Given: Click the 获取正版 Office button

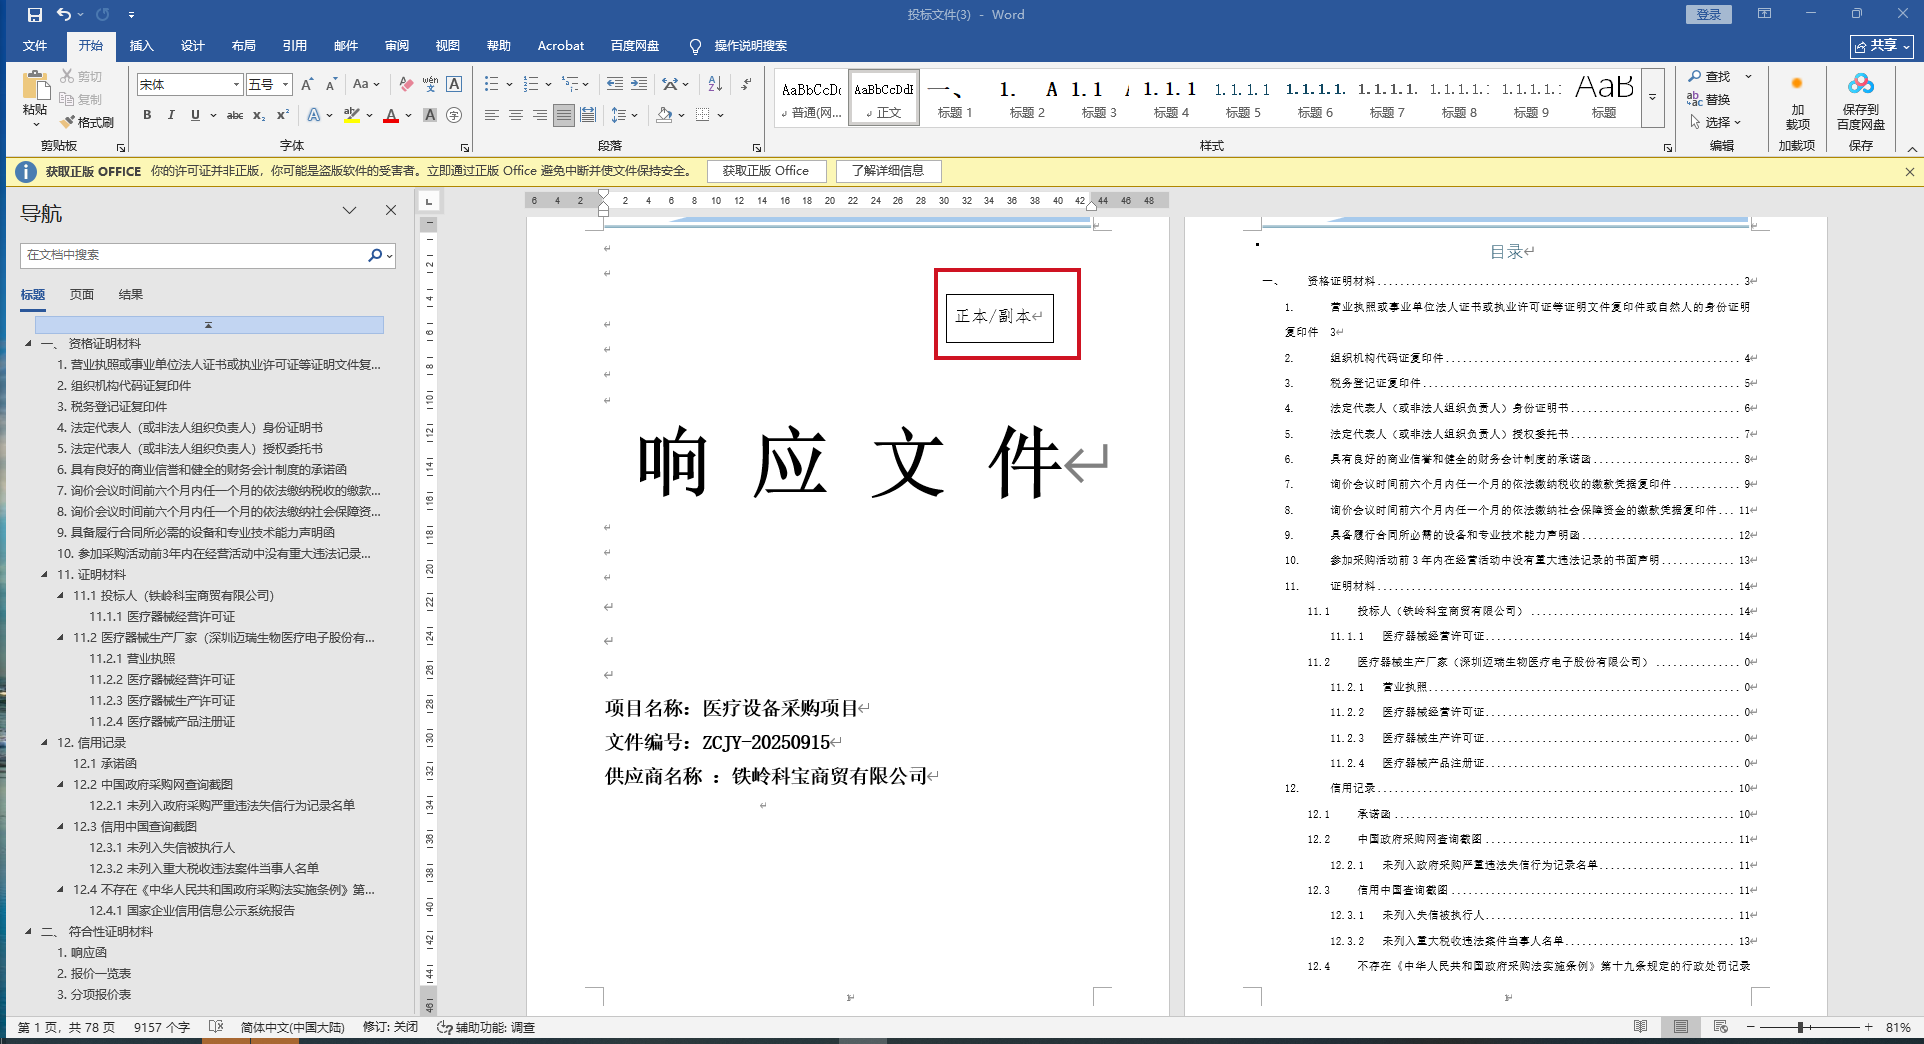Looking at the screenshot, I should [766, 171].
